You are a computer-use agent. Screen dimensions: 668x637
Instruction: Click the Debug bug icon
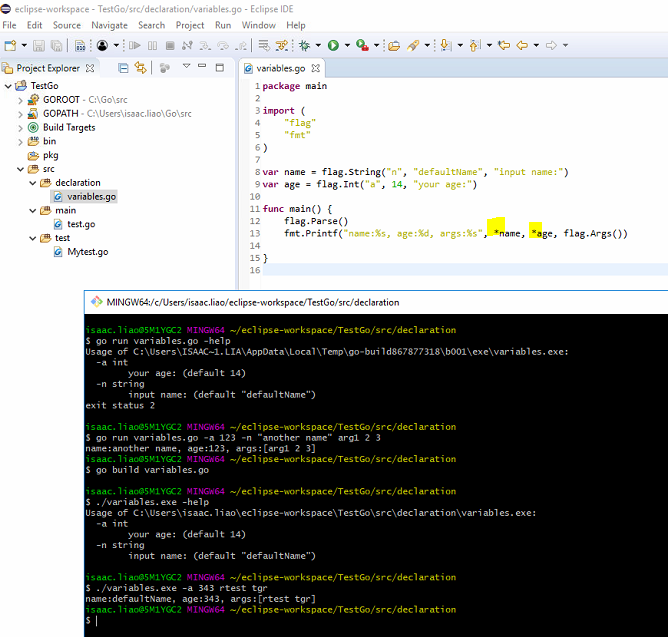(304, 45)
